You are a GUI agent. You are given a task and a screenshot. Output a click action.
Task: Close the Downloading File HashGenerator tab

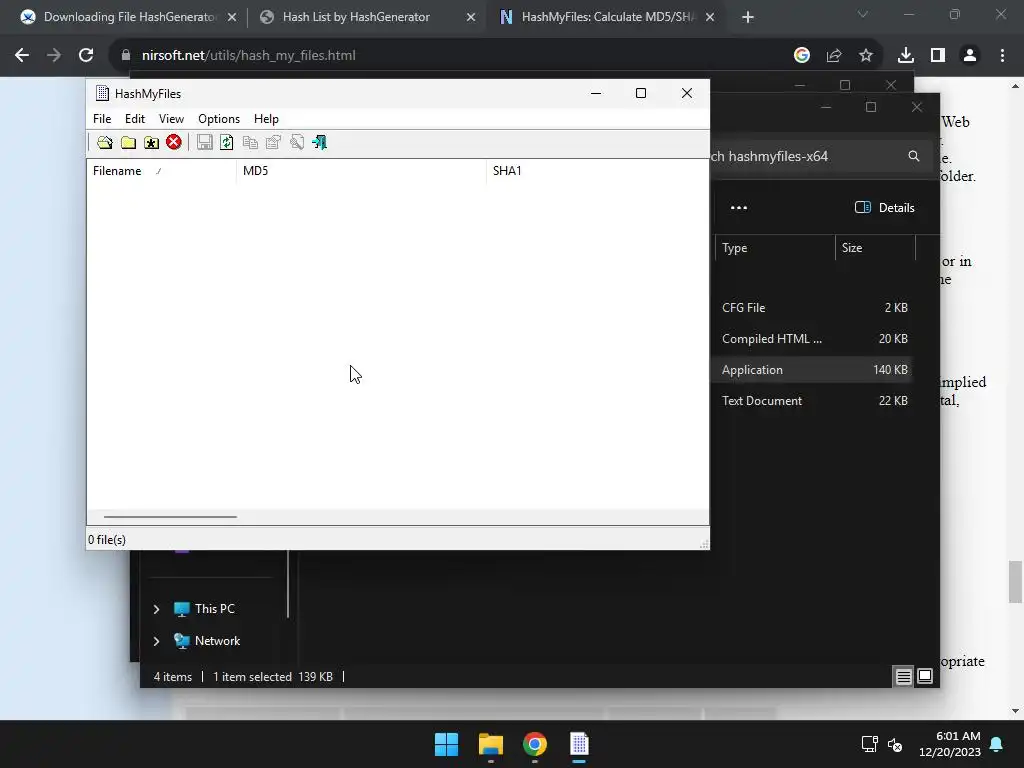232,17
